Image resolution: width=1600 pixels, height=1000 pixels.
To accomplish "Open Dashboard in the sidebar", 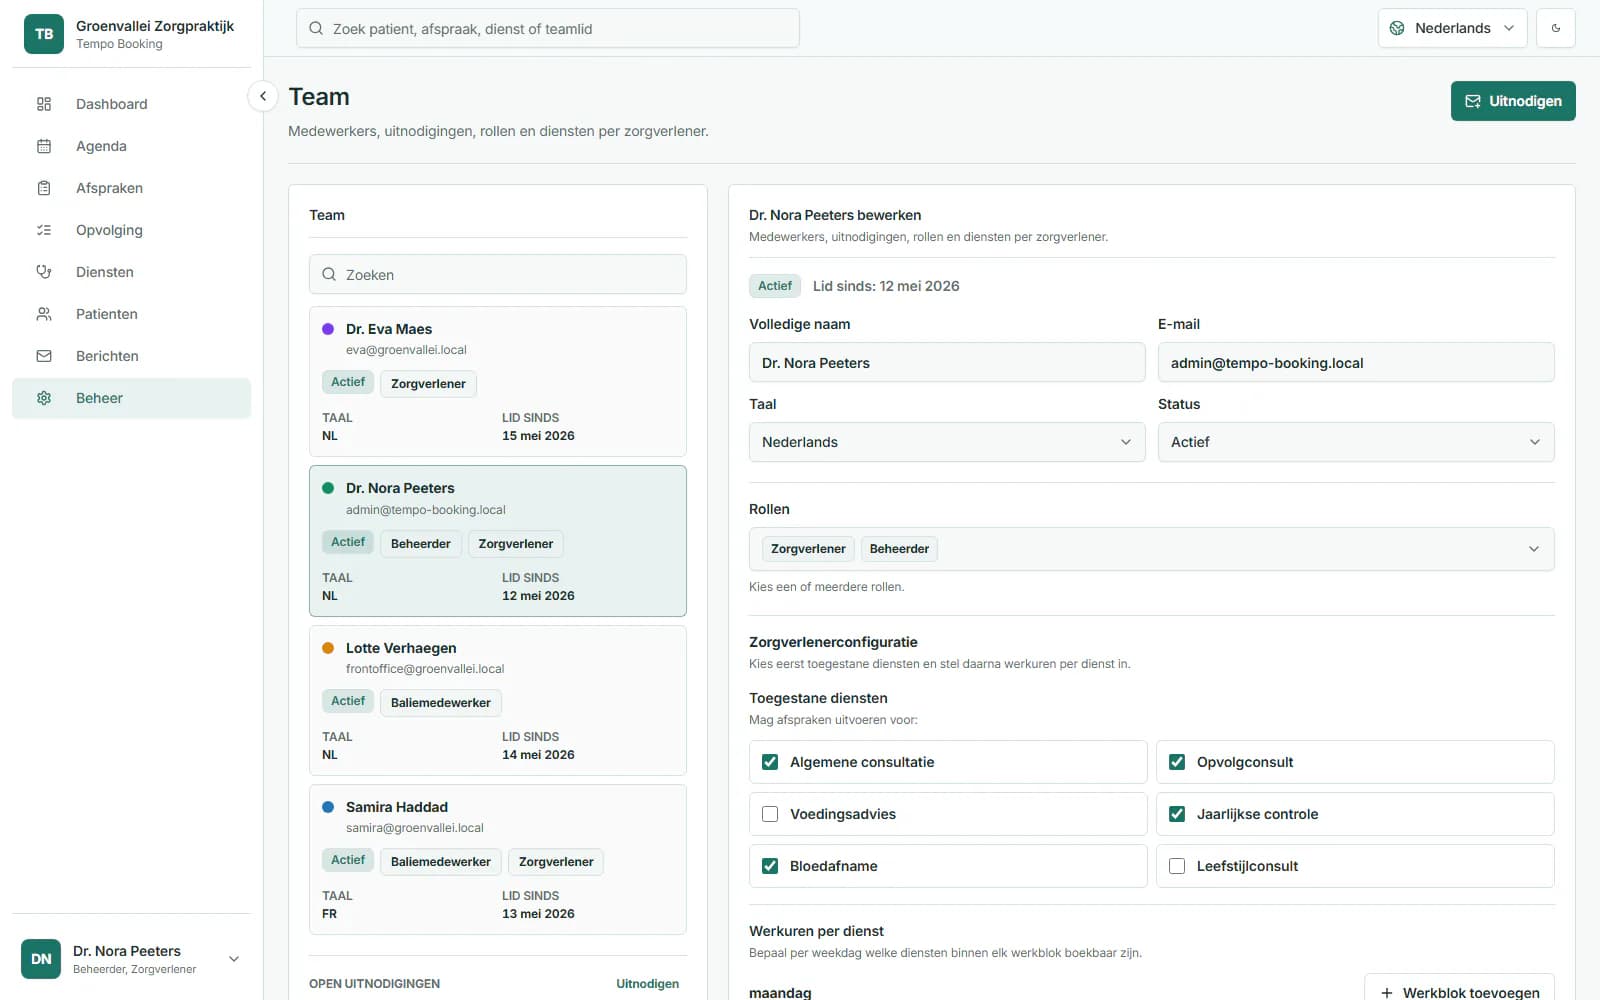I will click(131, 104).
